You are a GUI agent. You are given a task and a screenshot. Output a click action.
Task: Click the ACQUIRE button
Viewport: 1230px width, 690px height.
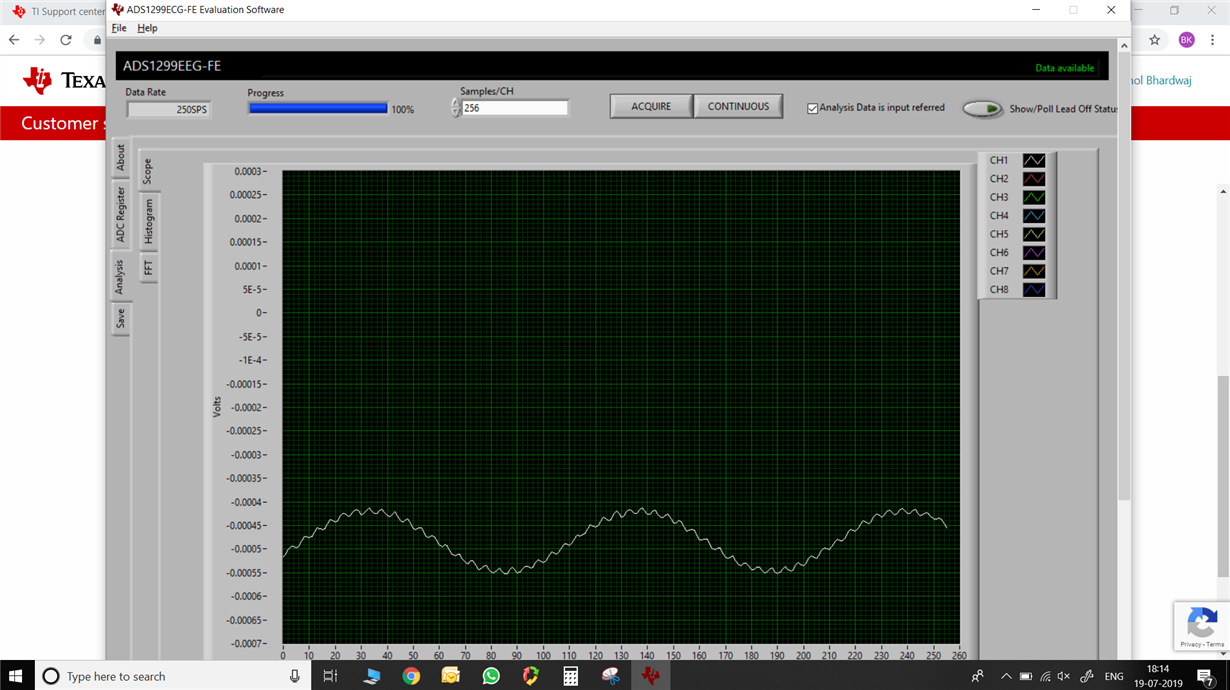click(651, 106)
